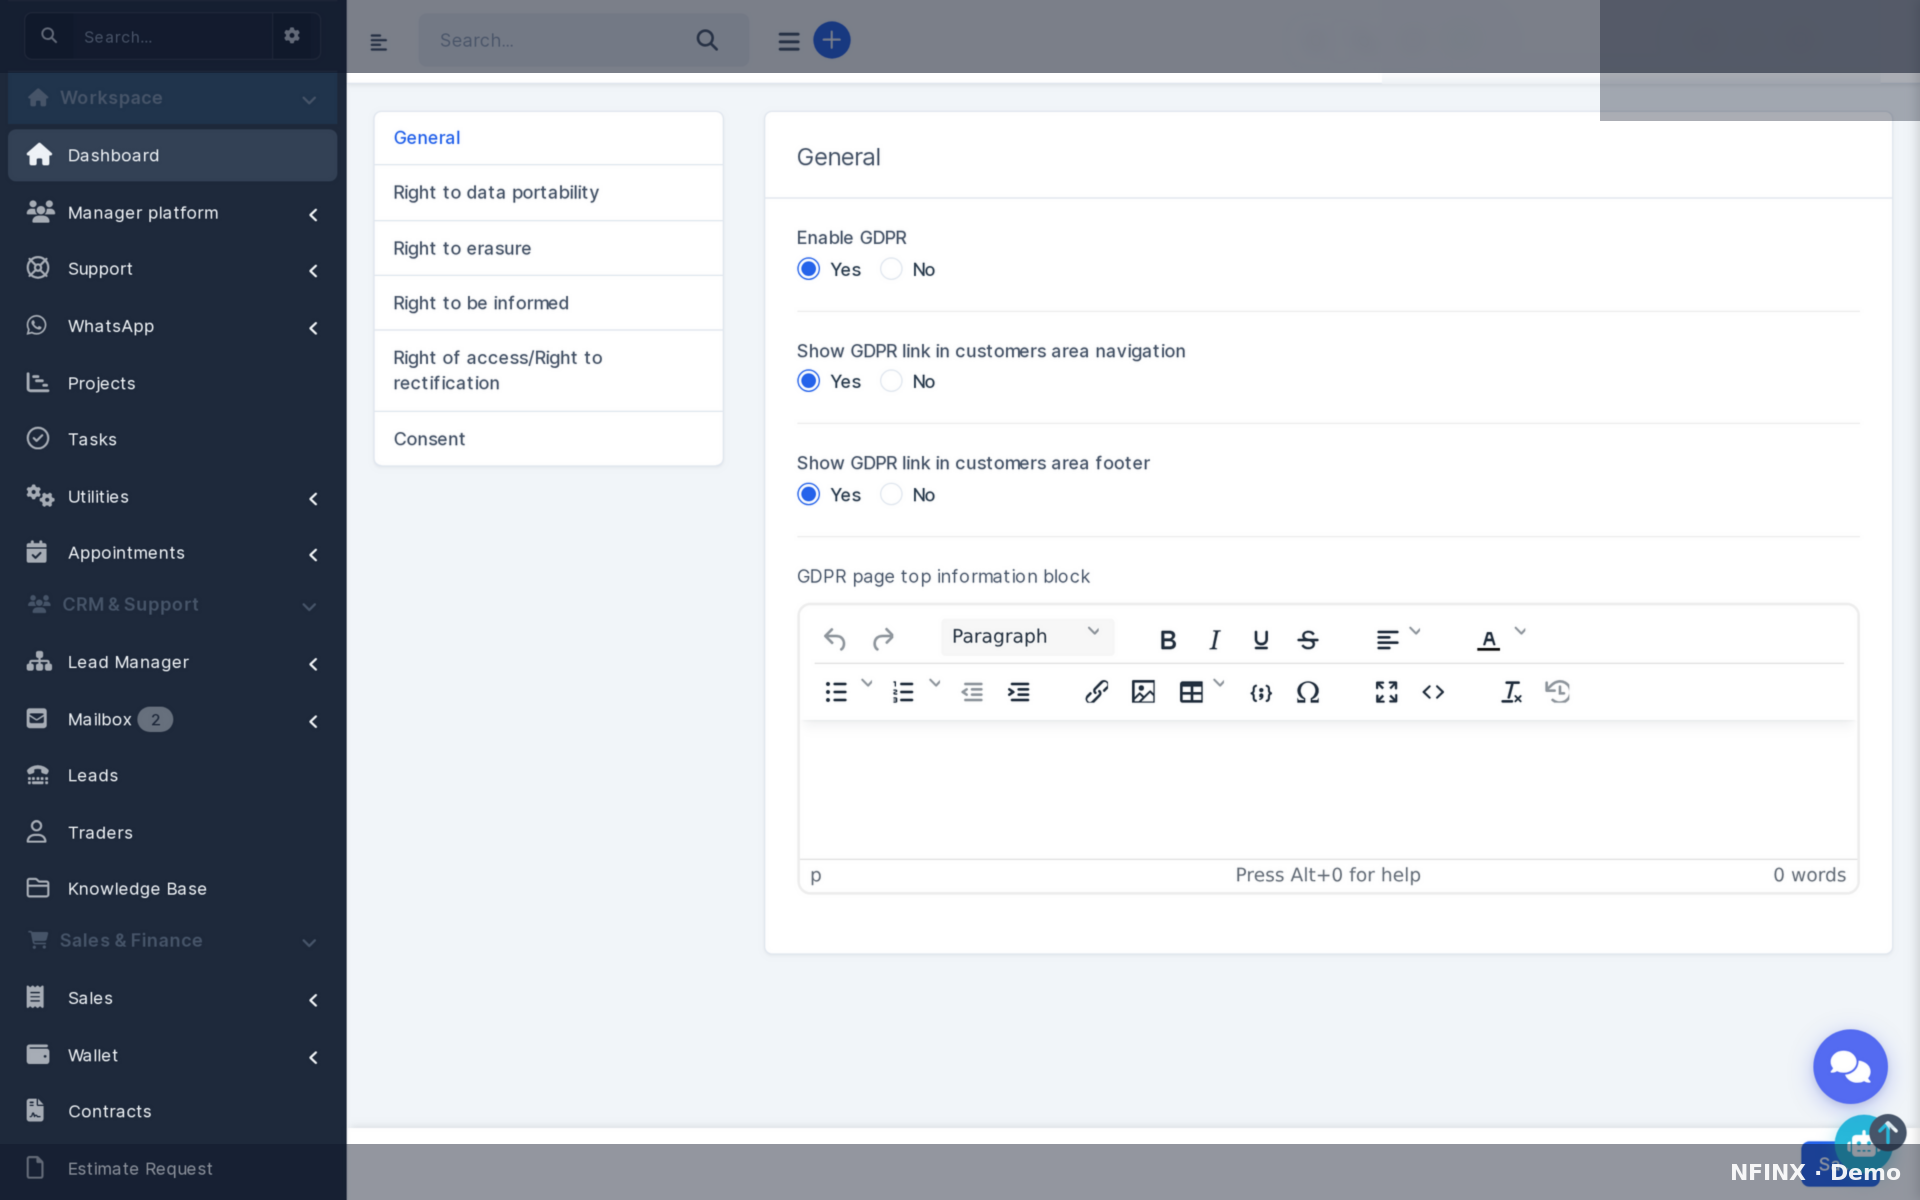Open numbered list style dropdown arrow
The height and width of the screenshot is (1200, 1920).
coord(935,684)
